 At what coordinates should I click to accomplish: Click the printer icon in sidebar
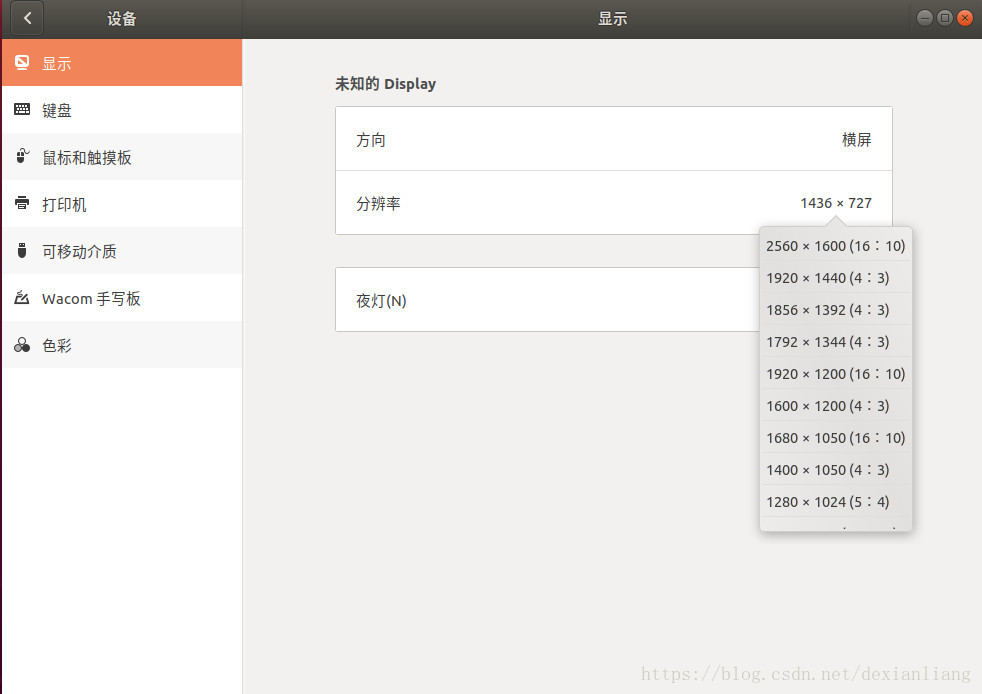point(22,203)
